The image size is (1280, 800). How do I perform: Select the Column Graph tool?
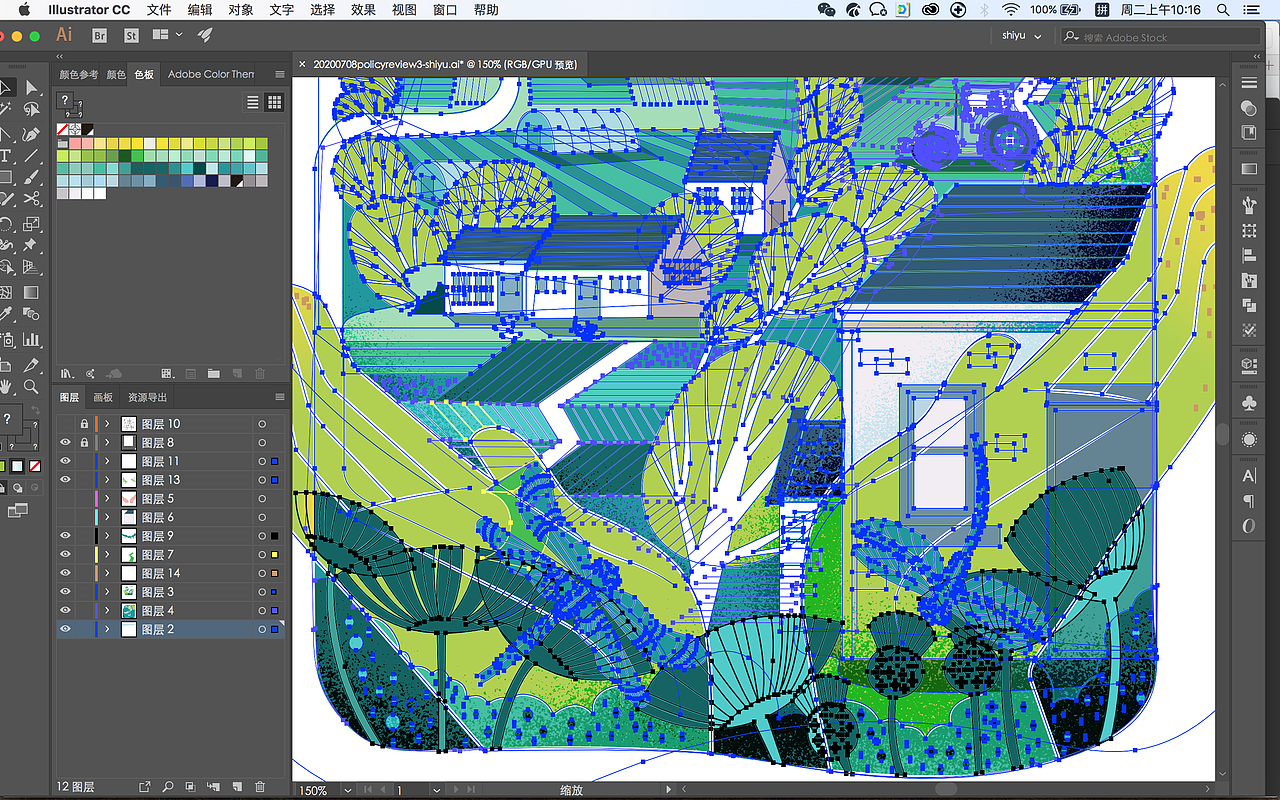tap(31, 339)
